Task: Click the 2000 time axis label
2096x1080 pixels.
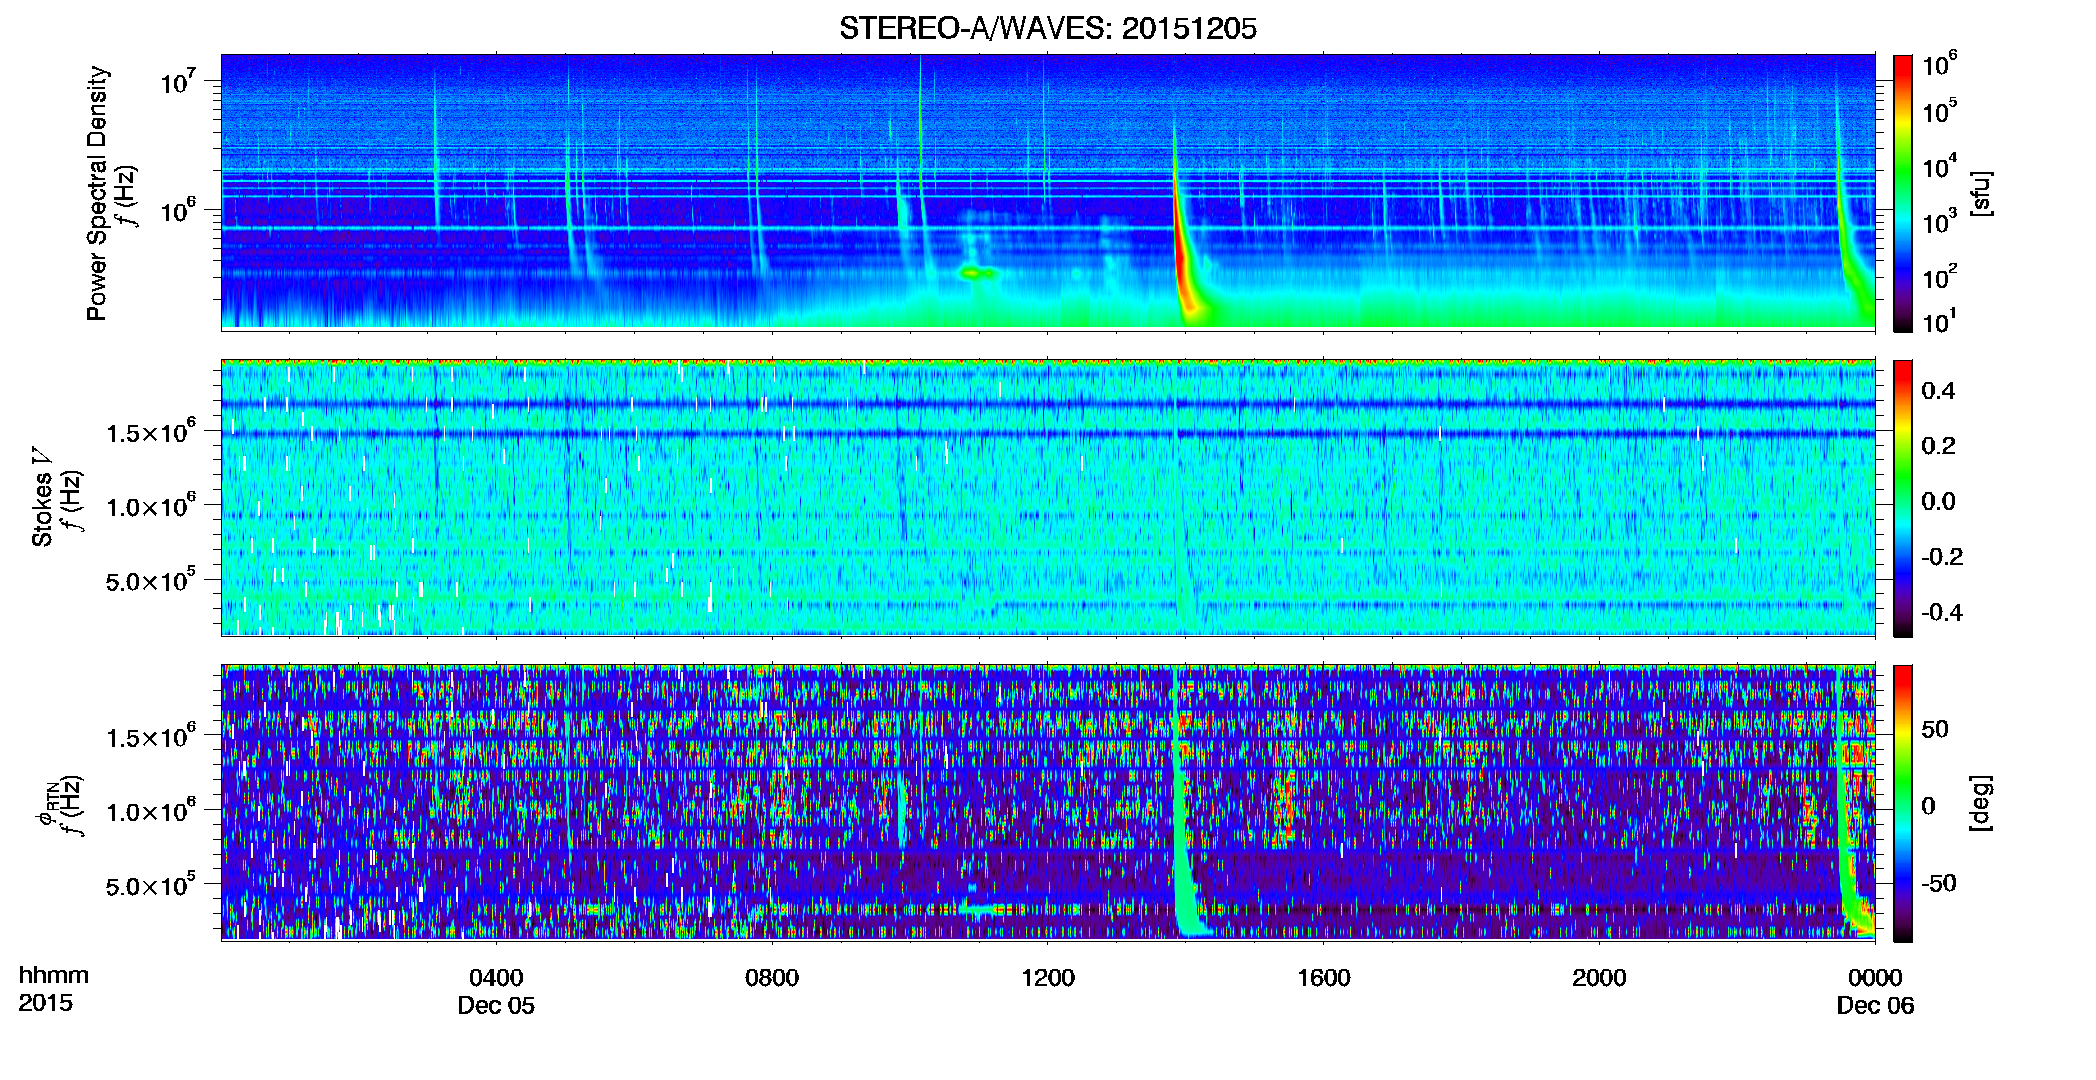Action: tap(1599, 977)
